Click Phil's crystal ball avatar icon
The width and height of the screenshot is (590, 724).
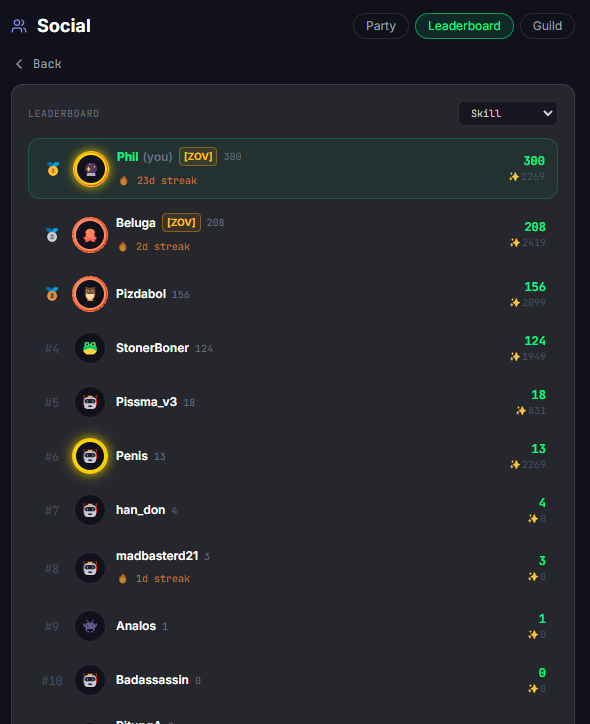click(x=91, y=169)
